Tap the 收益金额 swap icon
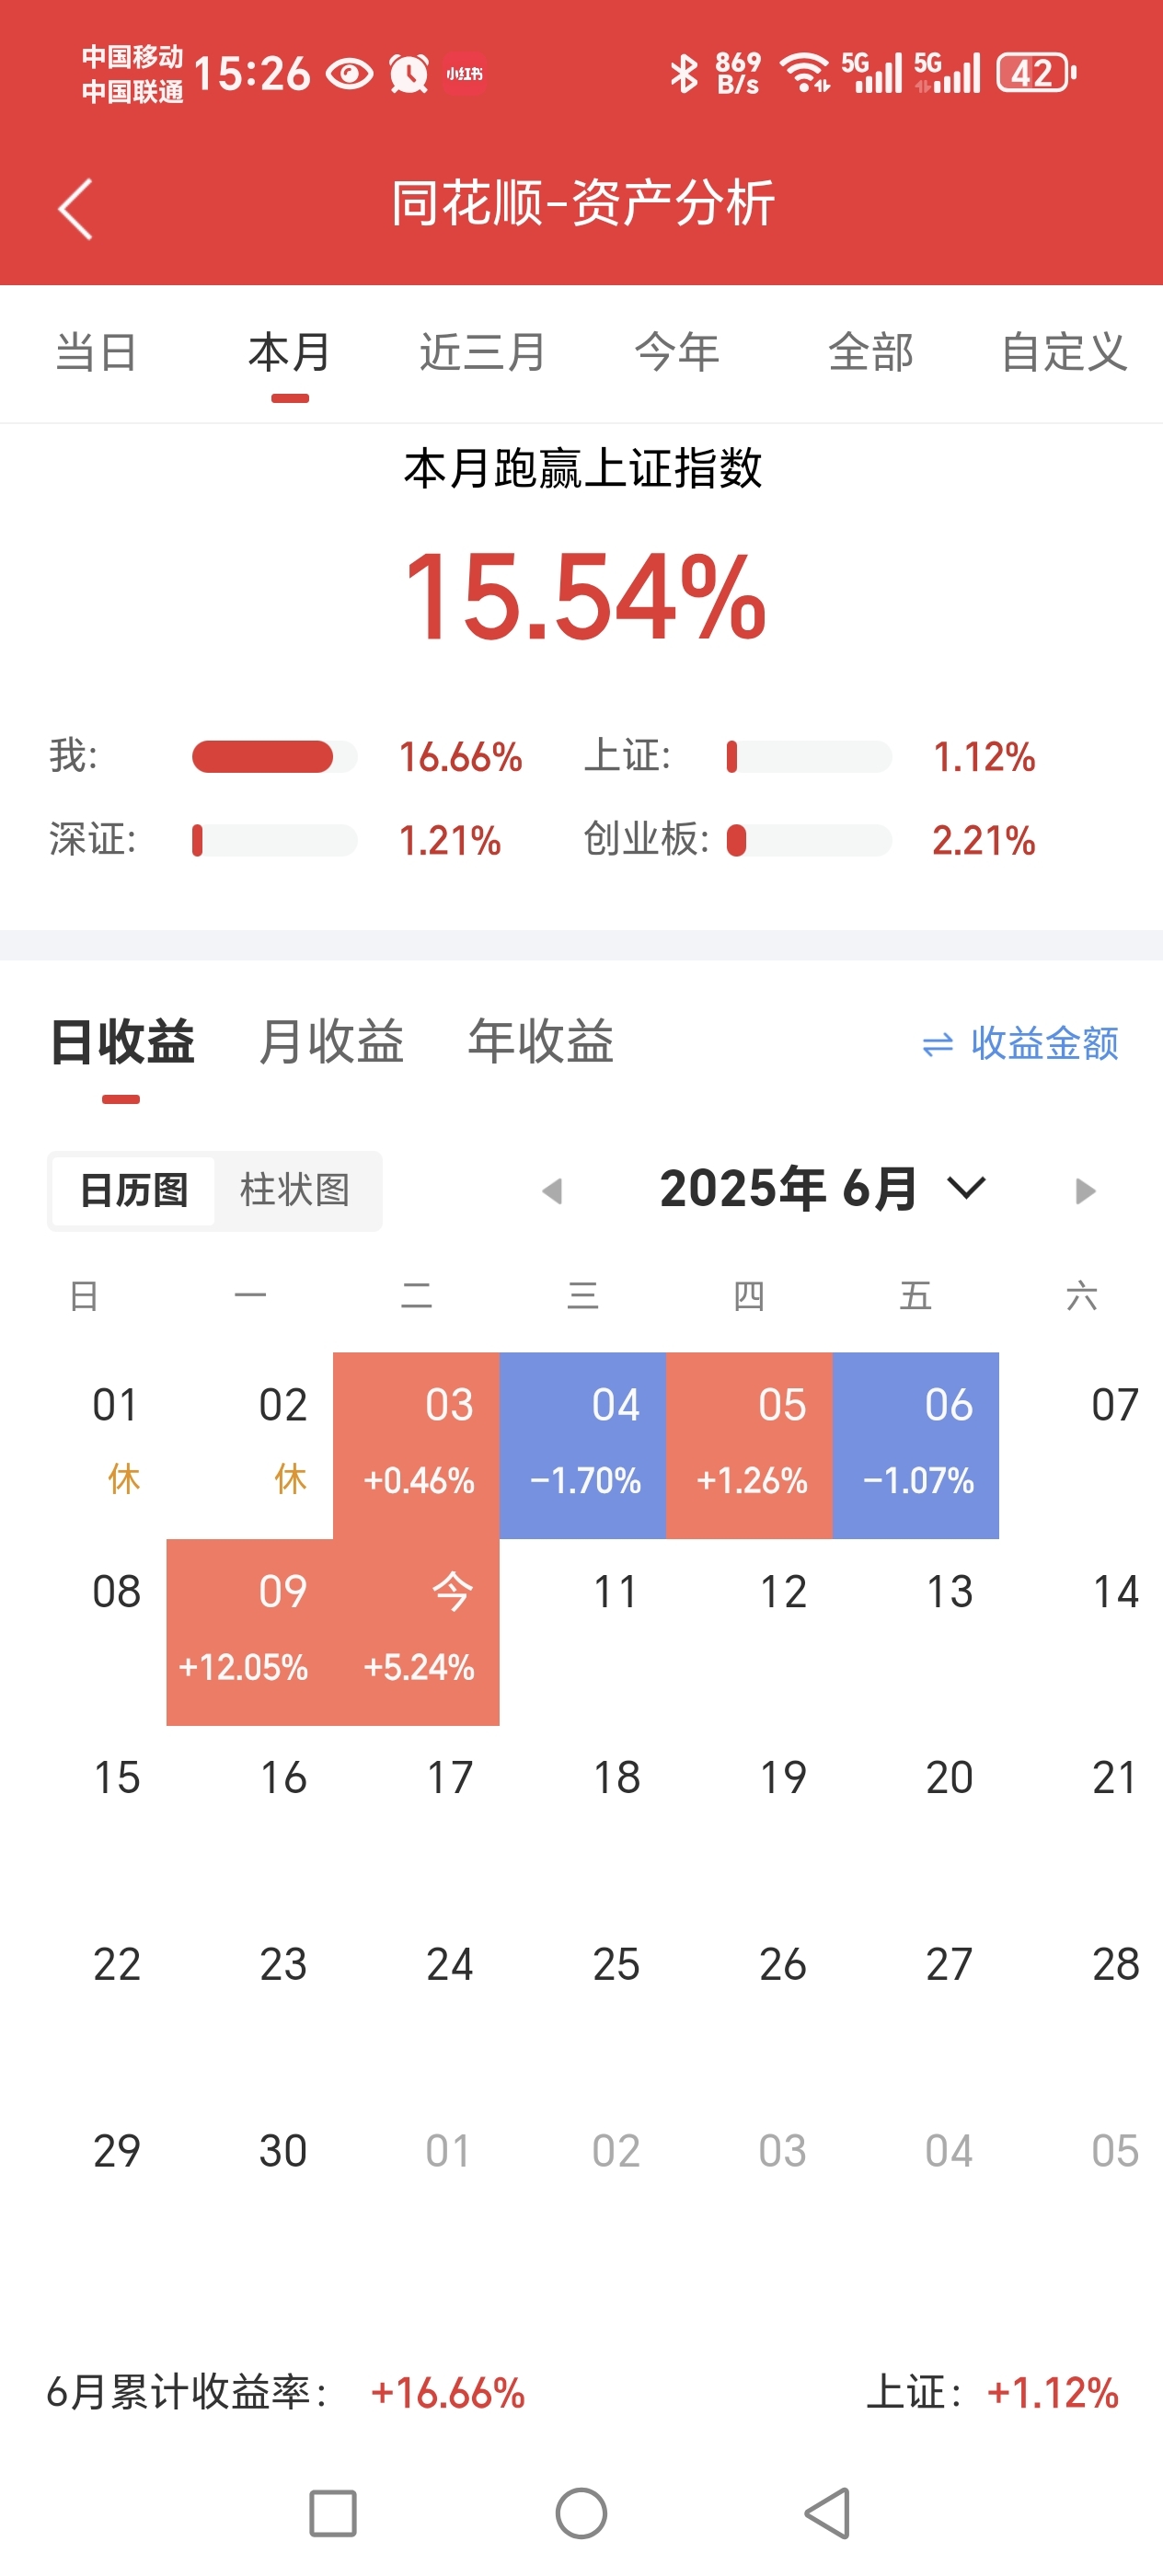The height and width of the screenshot is (2576, 1163). 937,1045
